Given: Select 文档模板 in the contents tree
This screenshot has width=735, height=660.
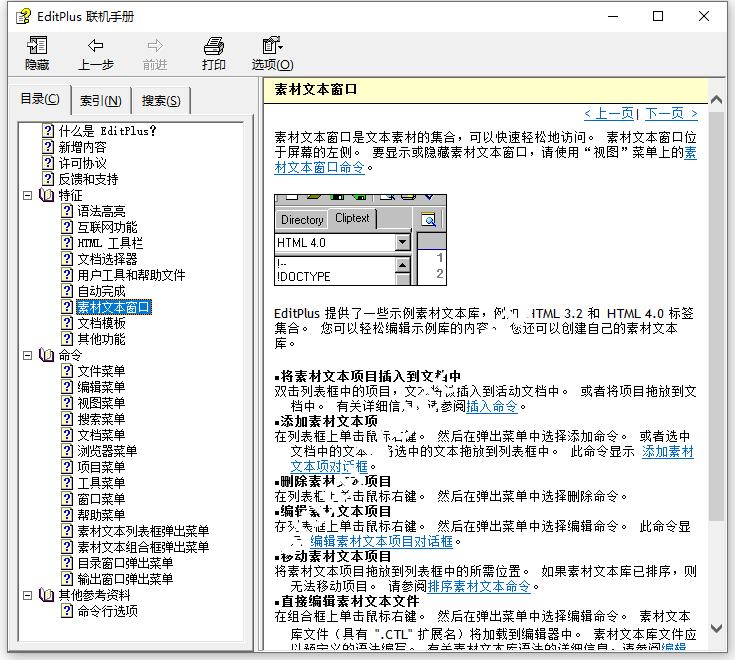Looking at the screenshot, I should click(102, 323).
